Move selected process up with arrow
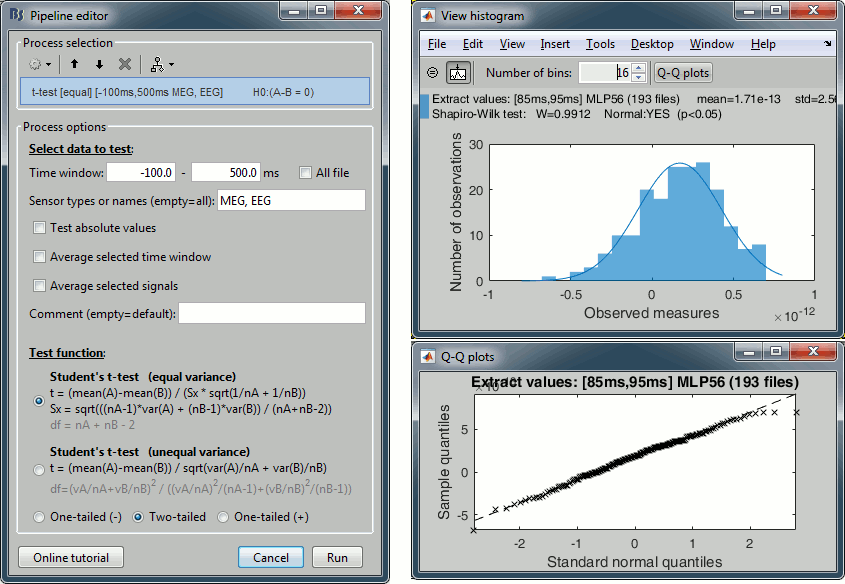 (75, 64)
